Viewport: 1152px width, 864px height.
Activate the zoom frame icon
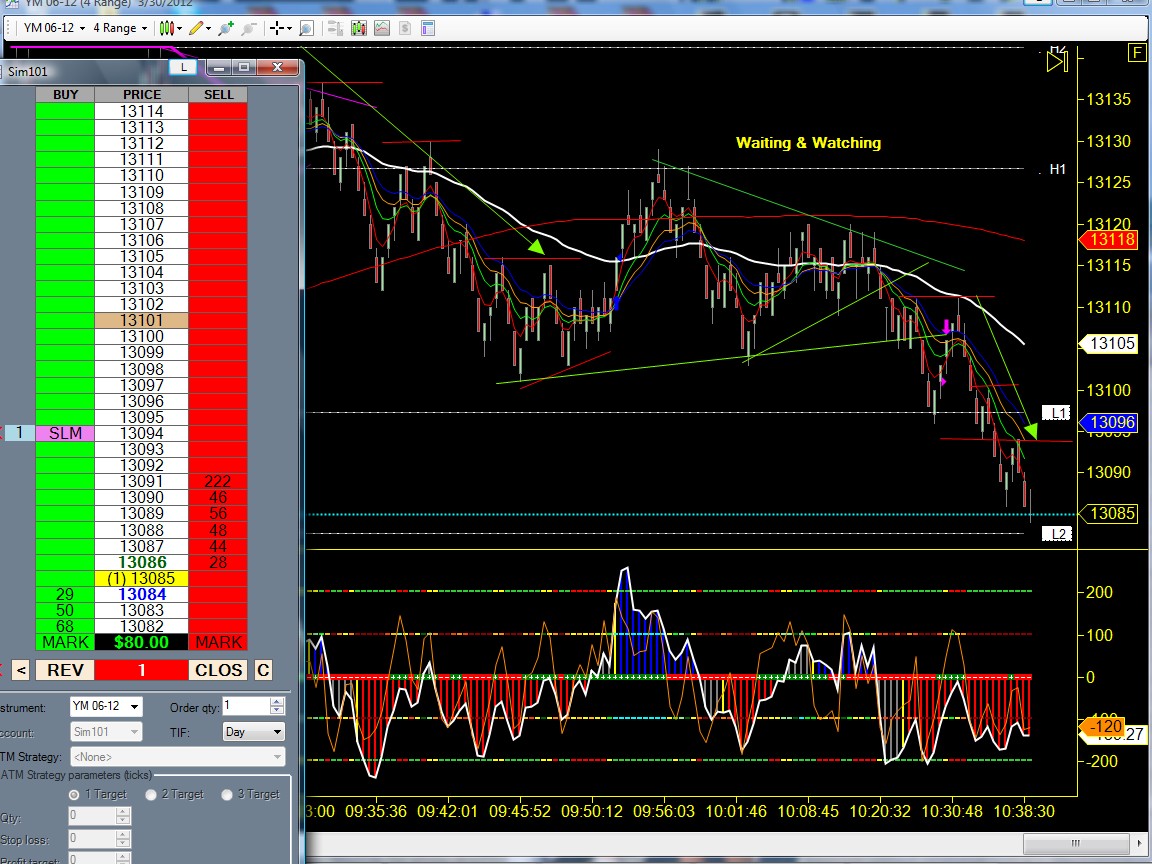[306, 28]
